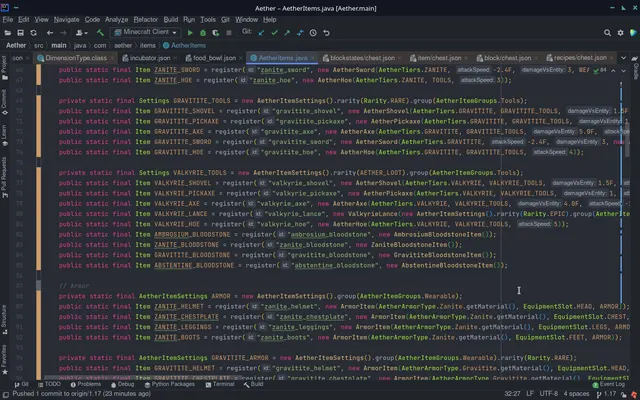
Task: Open the Debug tool window at bottom
Action: pyautogui.click(x=122, y=384)
